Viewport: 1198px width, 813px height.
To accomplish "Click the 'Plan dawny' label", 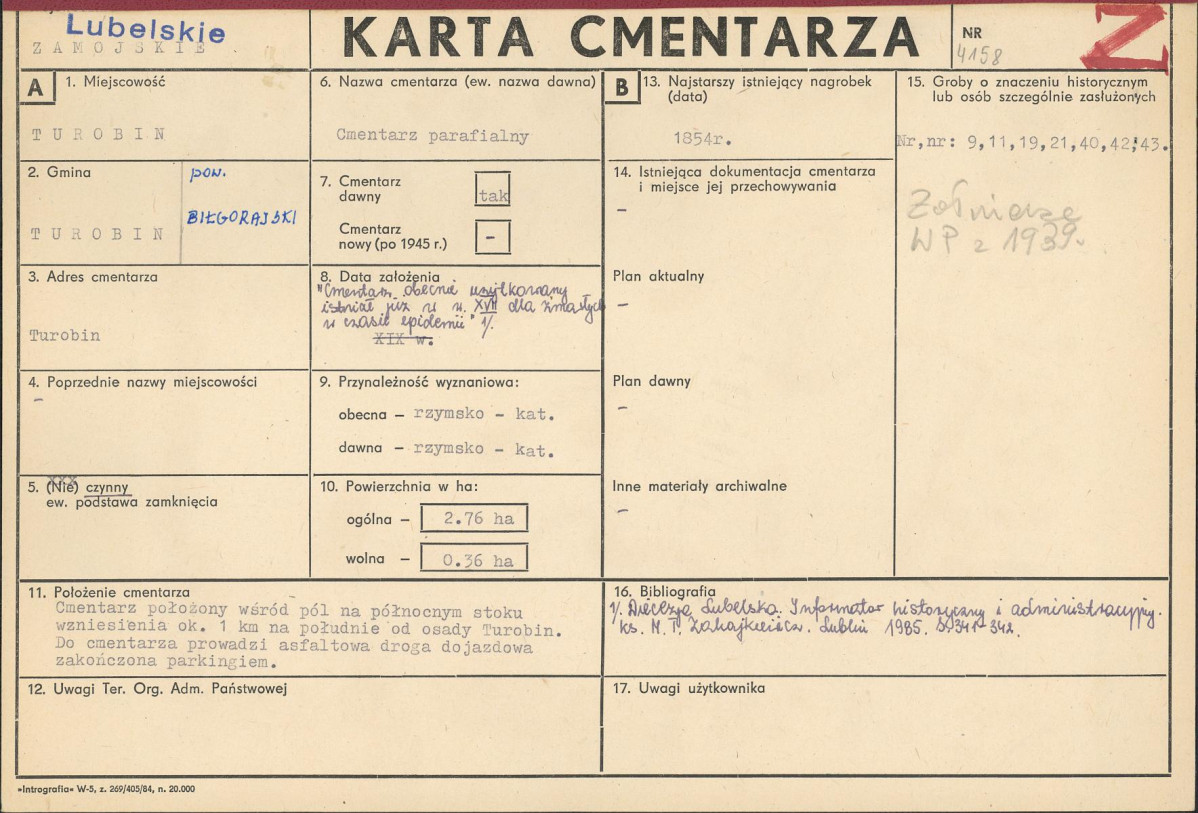I will [651, 381].
